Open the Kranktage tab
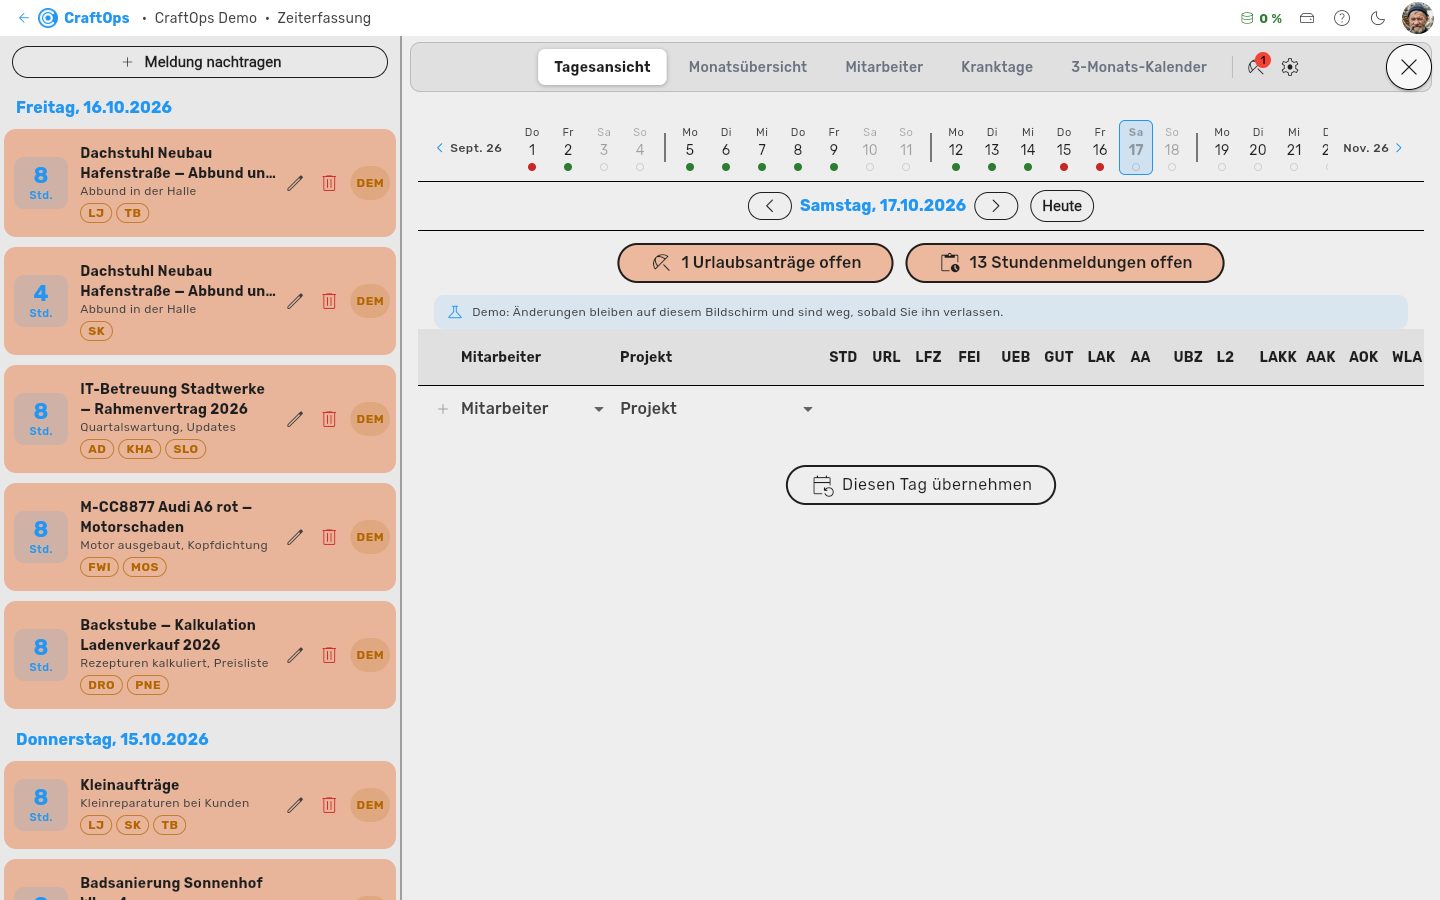The height and width of the screenshot is (900, 1440). [997, 67]
